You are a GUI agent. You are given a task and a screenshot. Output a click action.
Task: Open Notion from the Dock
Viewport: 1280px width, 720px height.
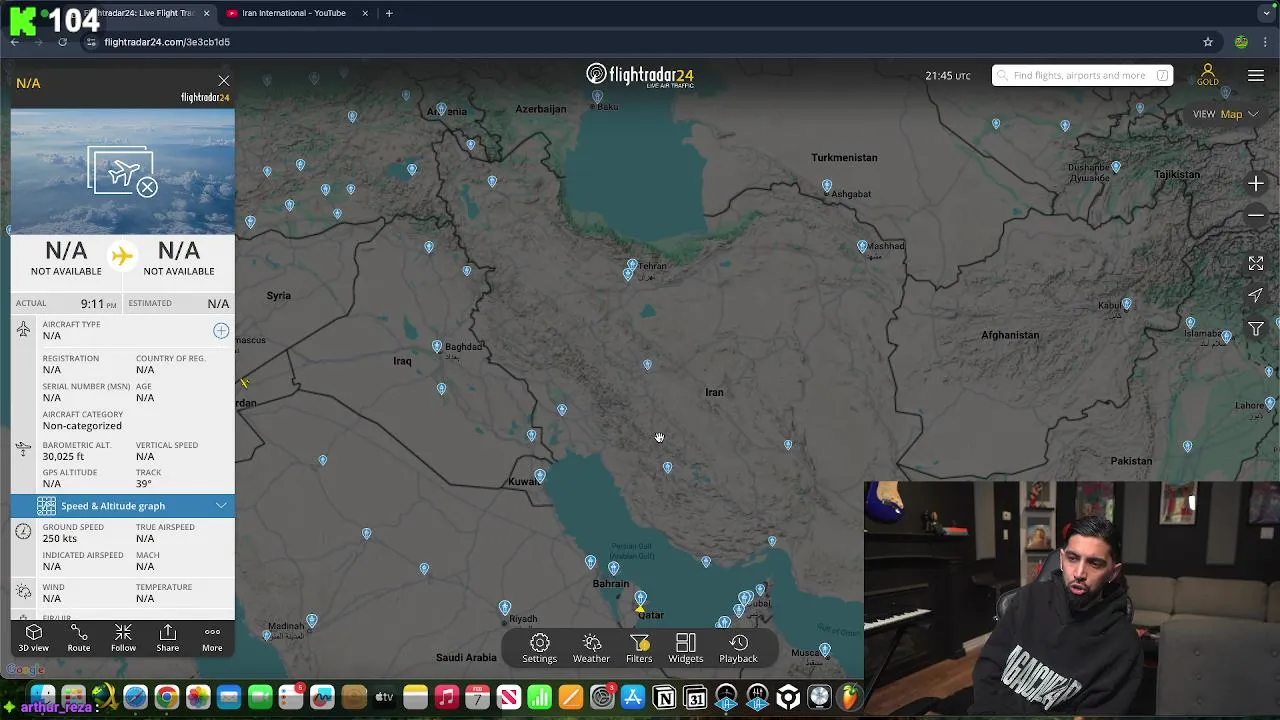664,697
